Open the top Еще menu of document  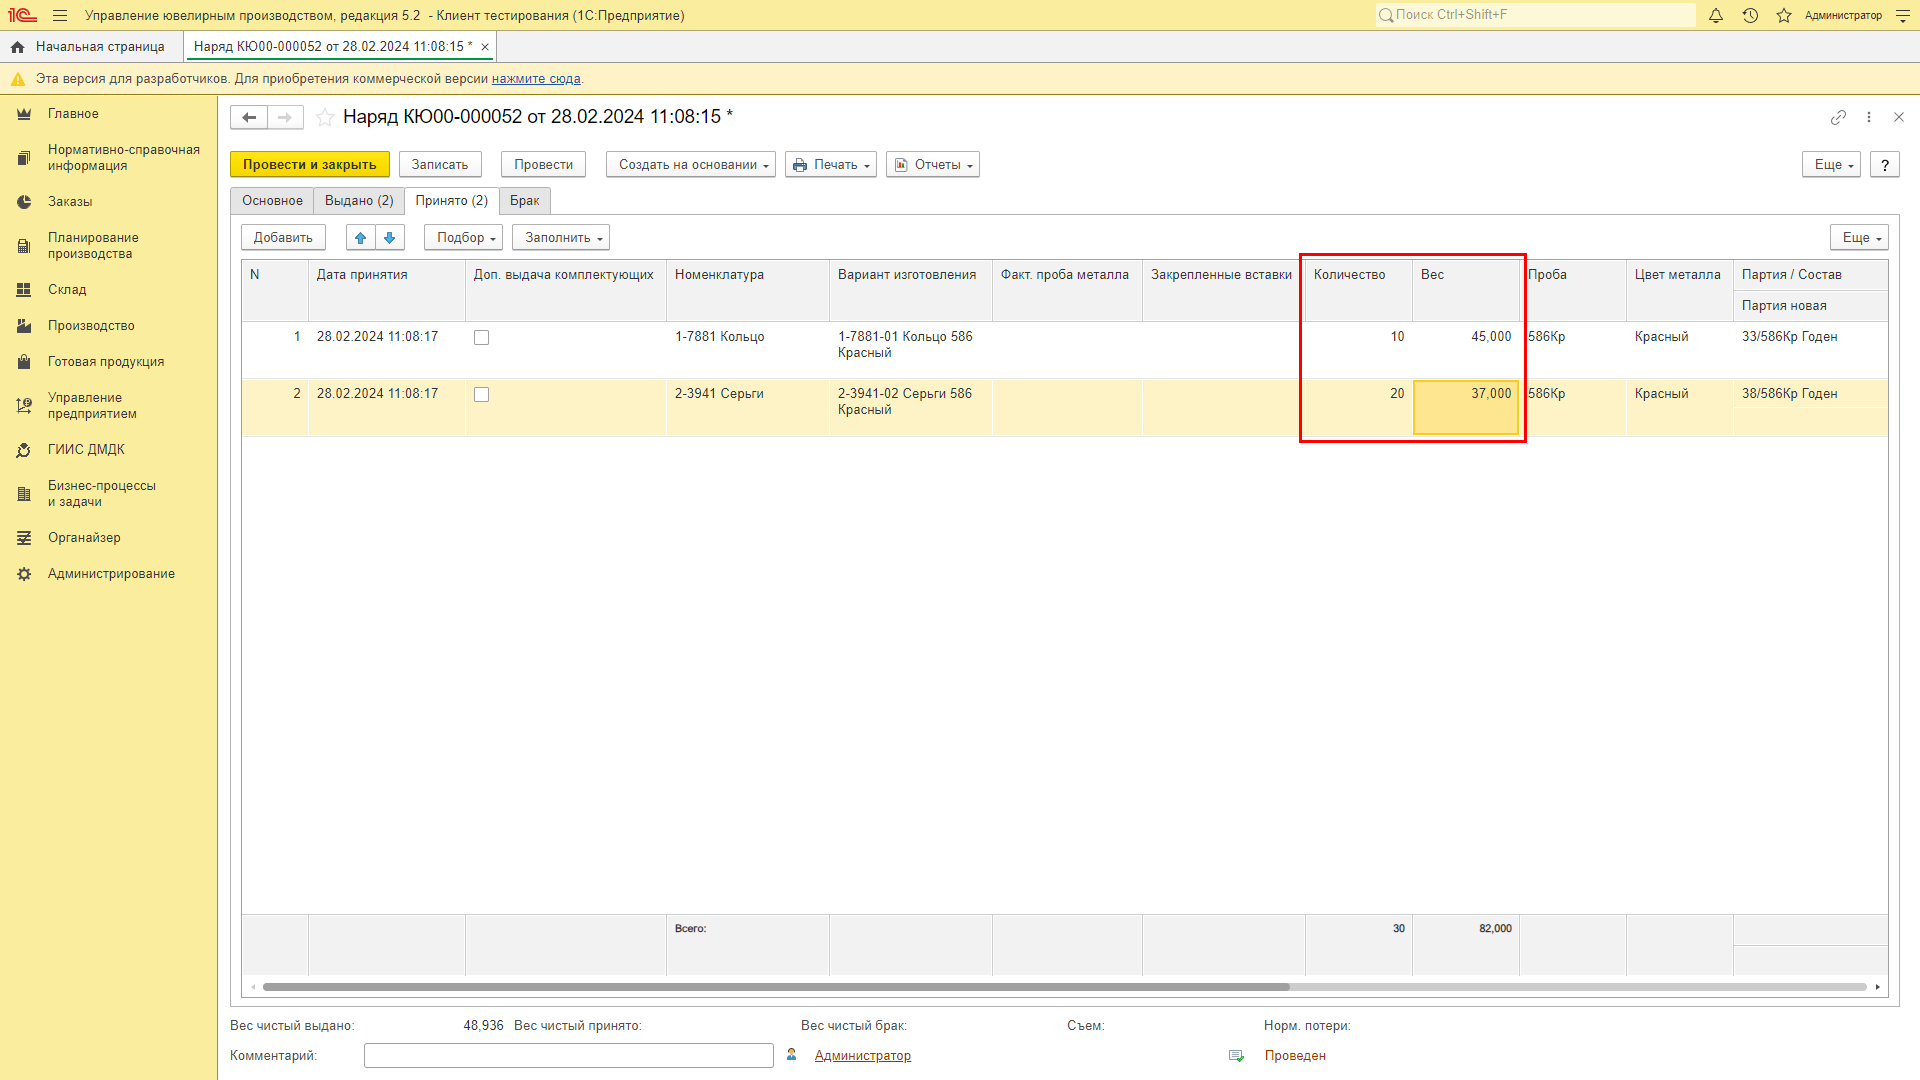coord(1831,165)
